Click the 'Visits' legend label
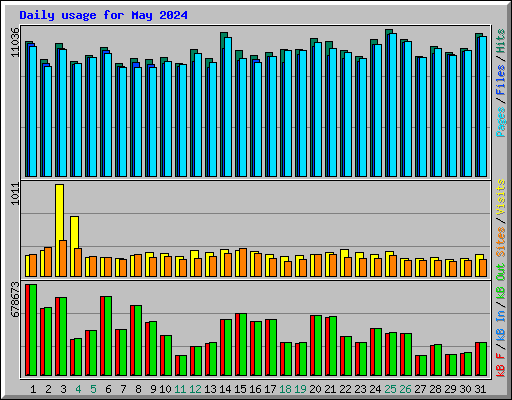The image size is (512, 400). [x=501, y=197]
